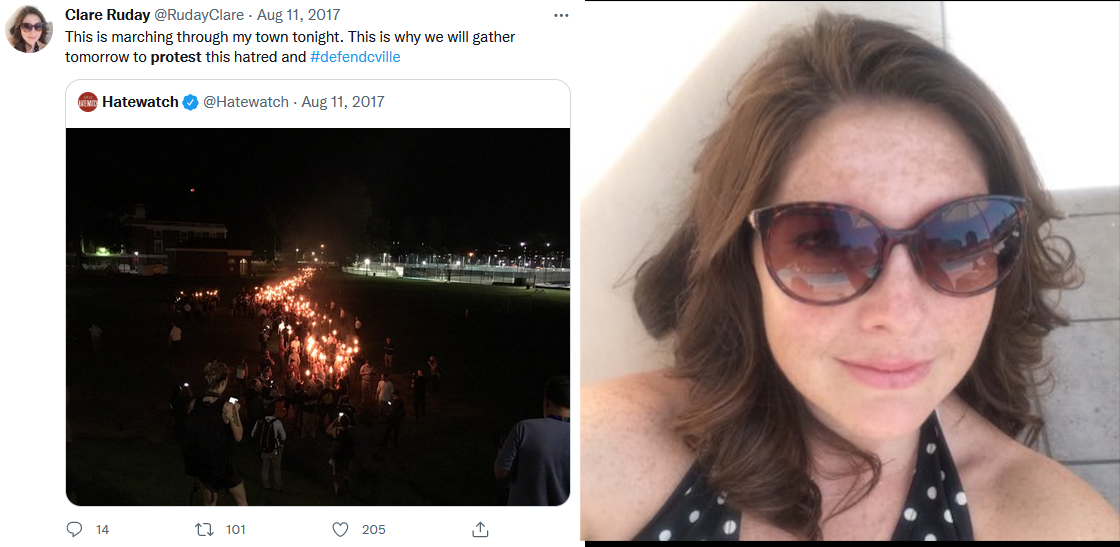Open the torch march photo

(317, 316)
